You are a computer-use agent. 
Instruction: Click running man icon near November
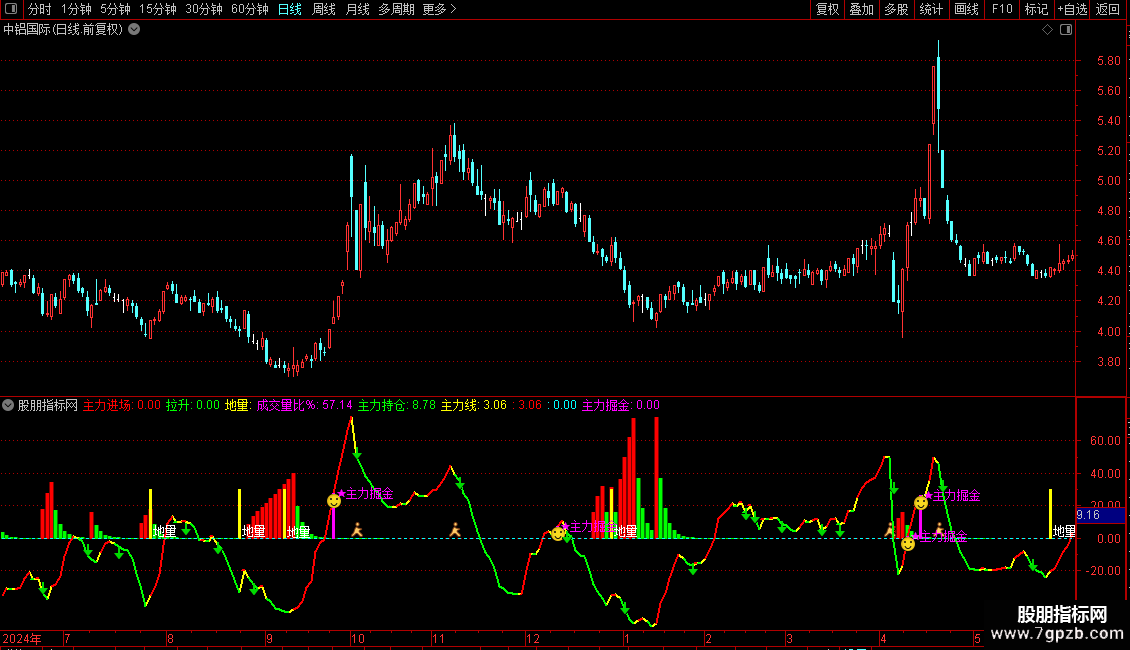(455, 529)
